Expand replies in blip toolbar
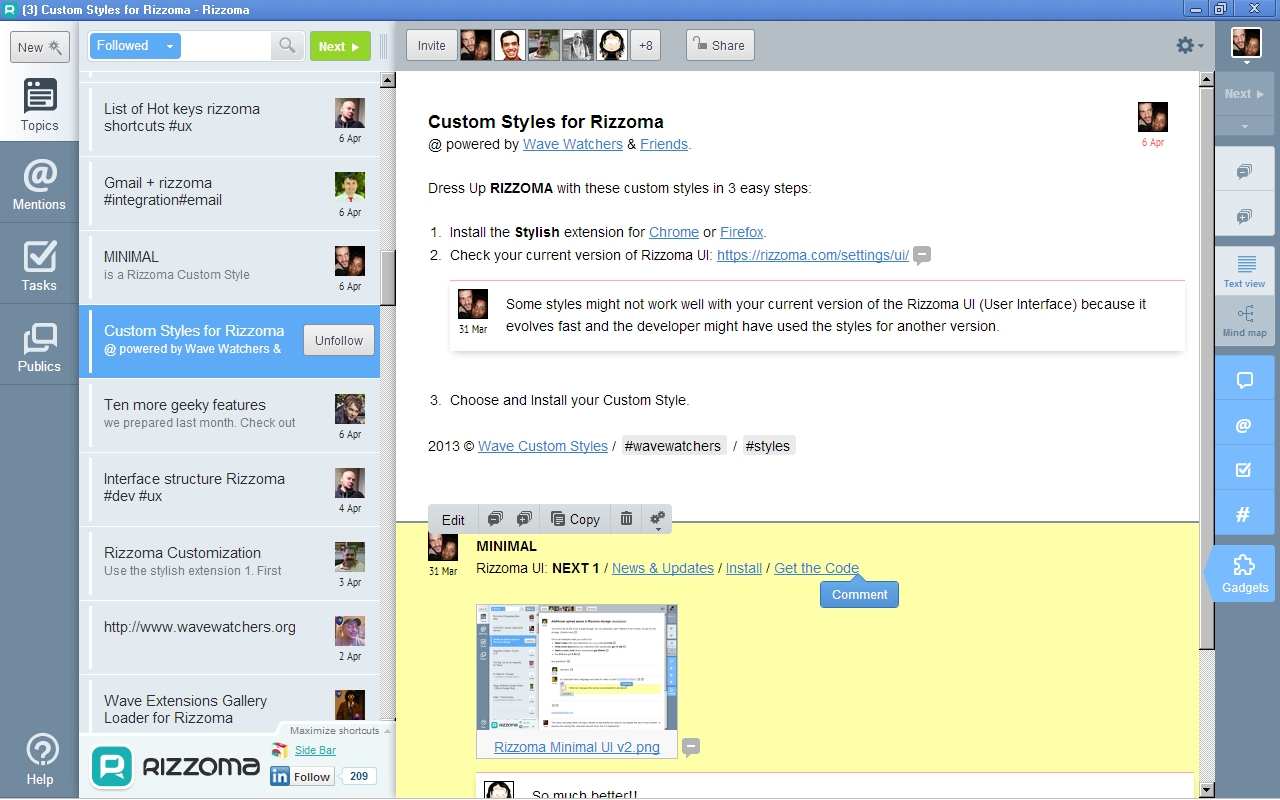The image size is (1280, 800). pos(524,519)
